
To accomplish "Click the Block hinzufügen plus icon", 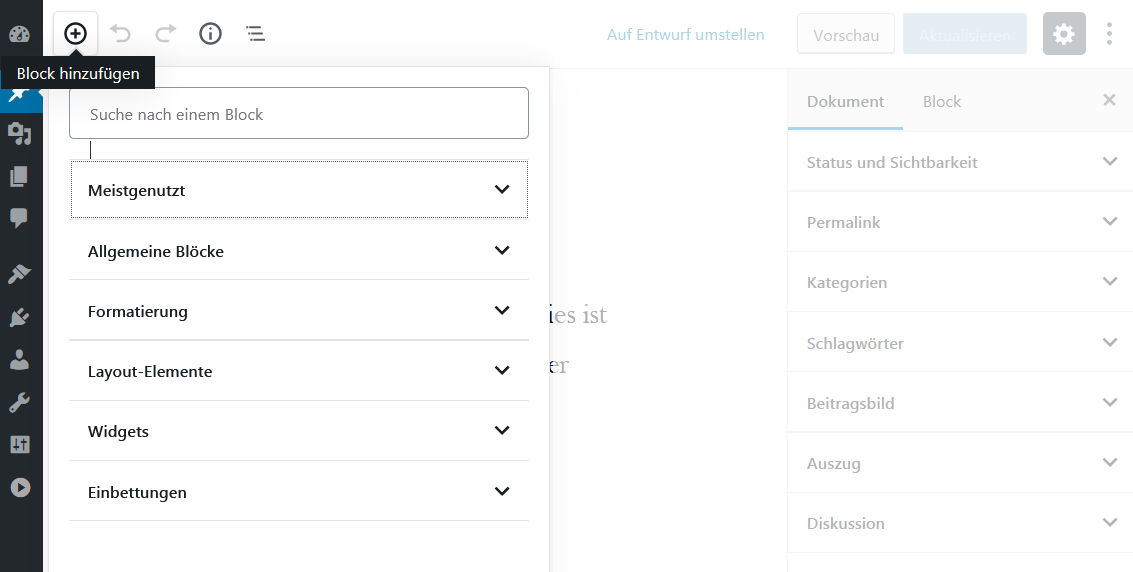I will tap(75, 33).
